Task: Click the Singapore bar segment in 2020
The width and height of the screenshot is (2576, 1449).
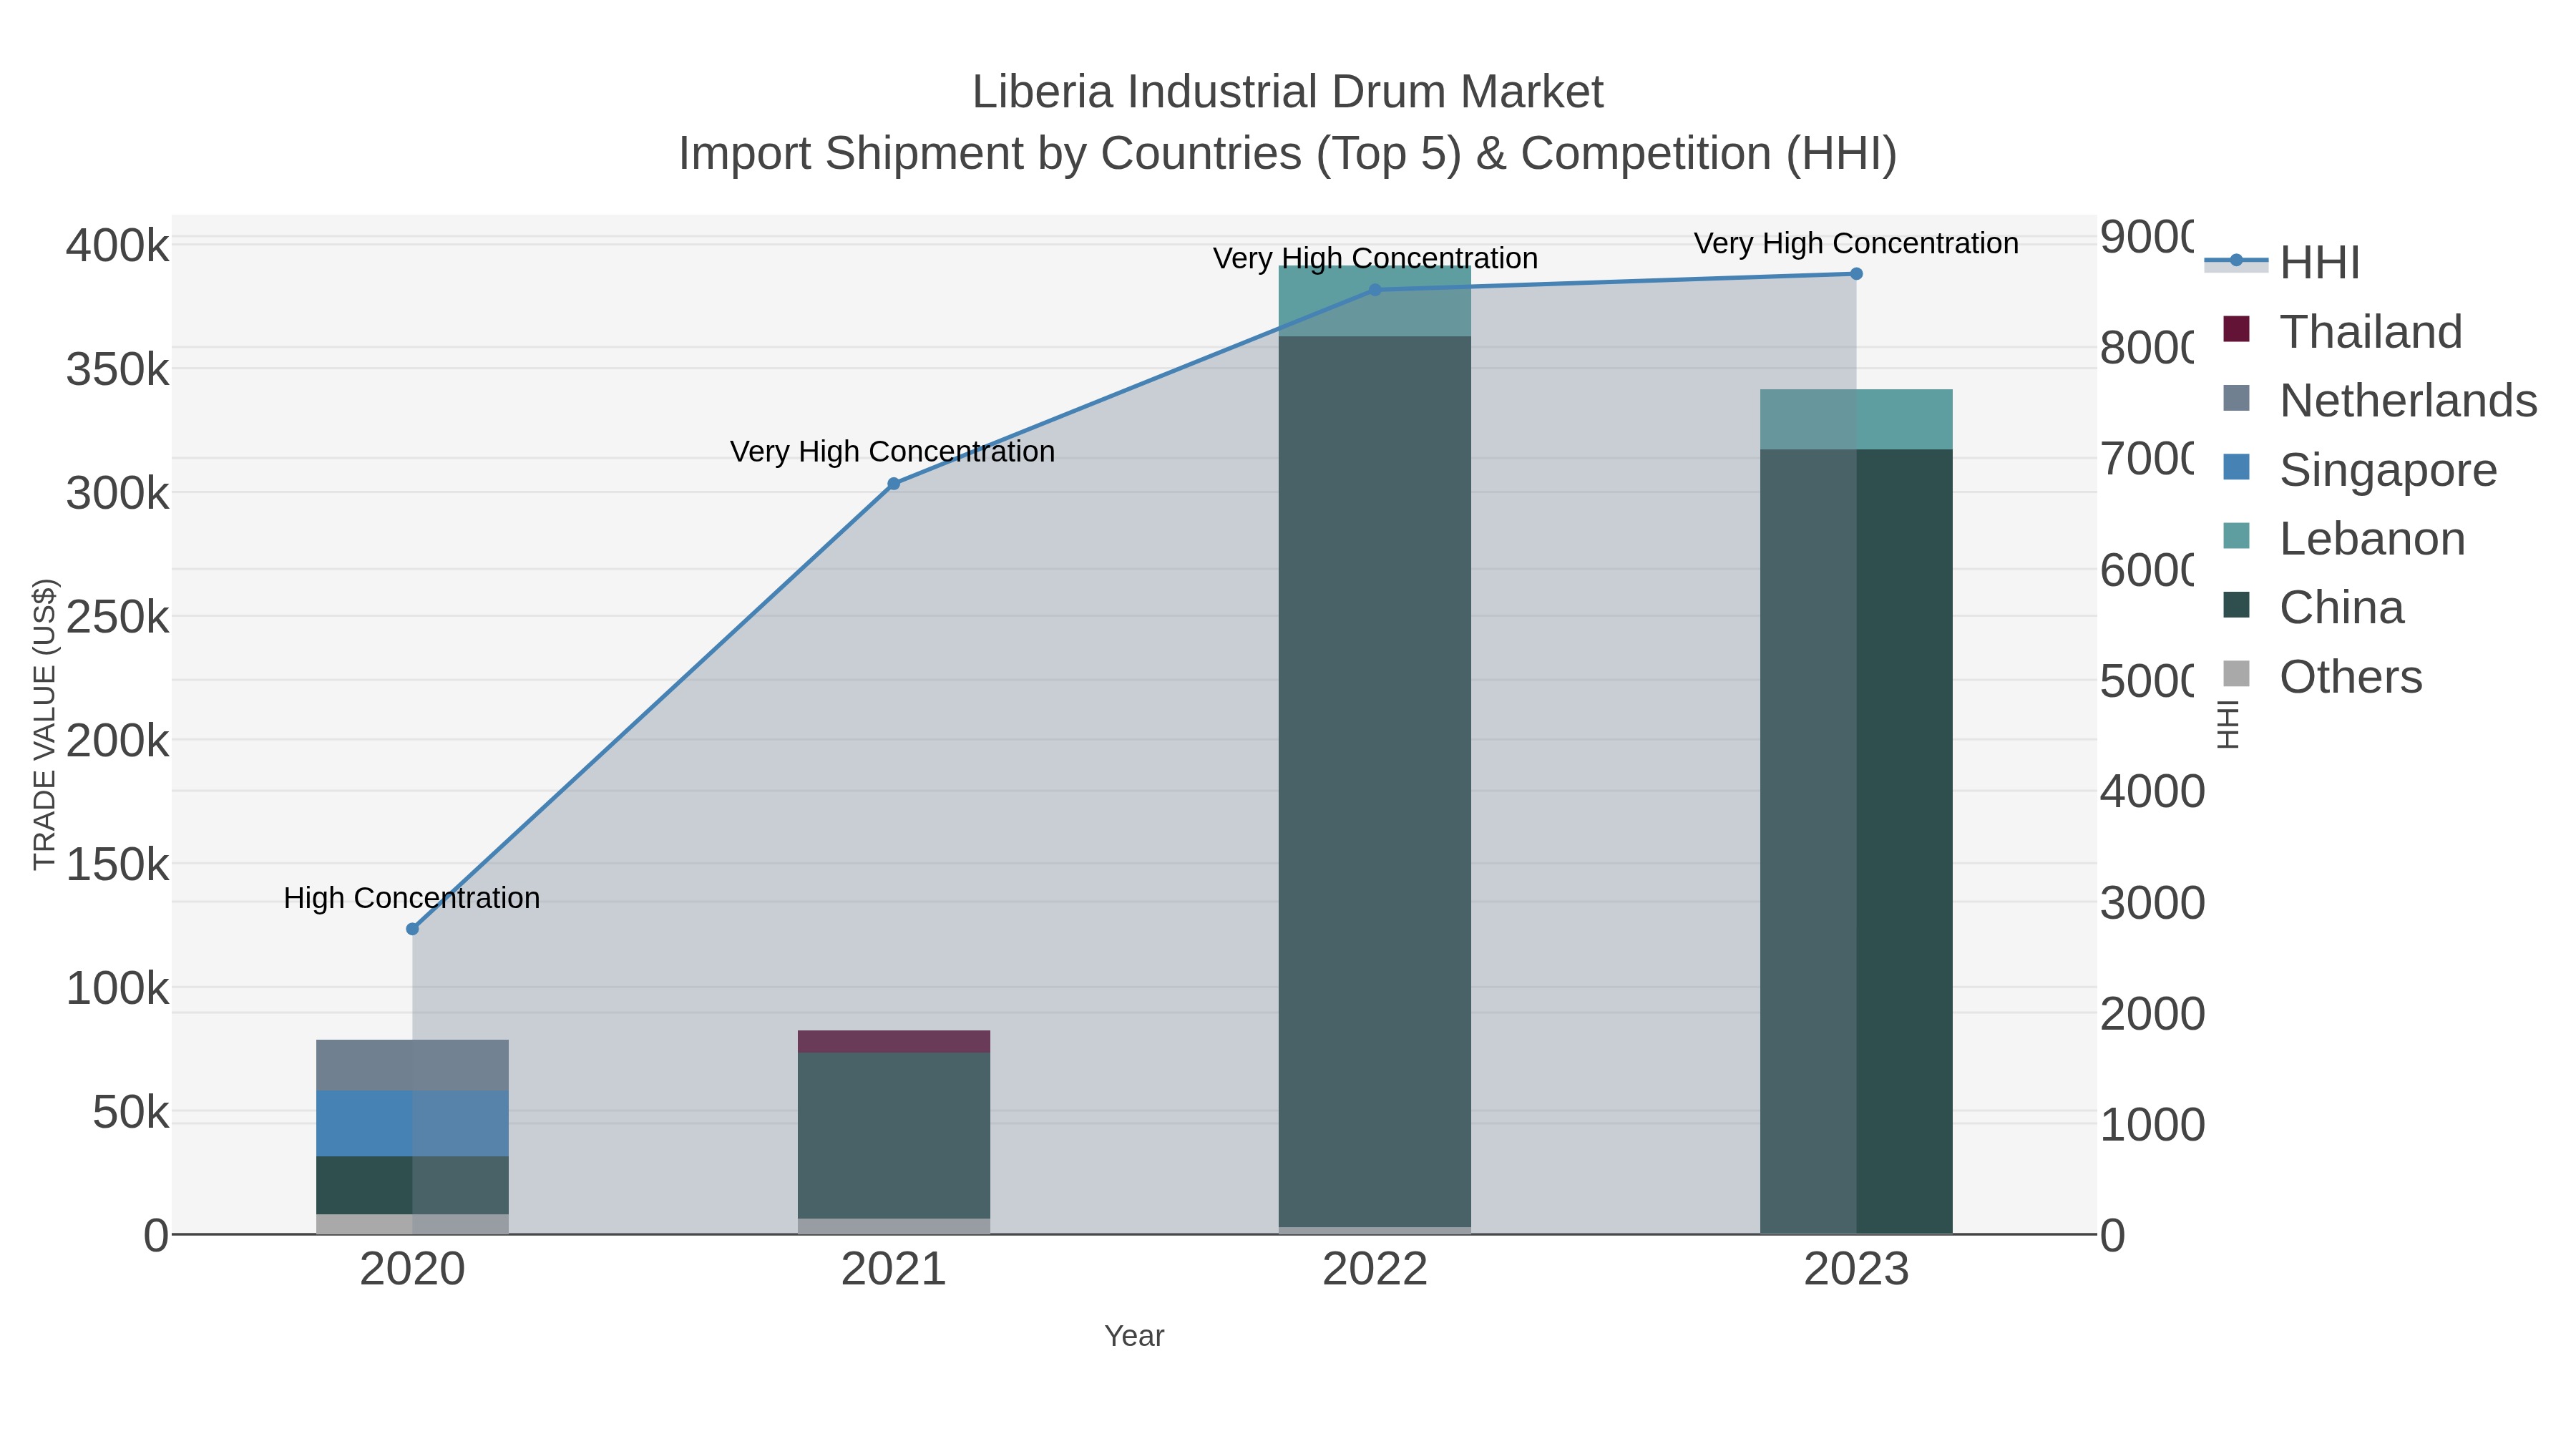Action: tap(412, 1124)
